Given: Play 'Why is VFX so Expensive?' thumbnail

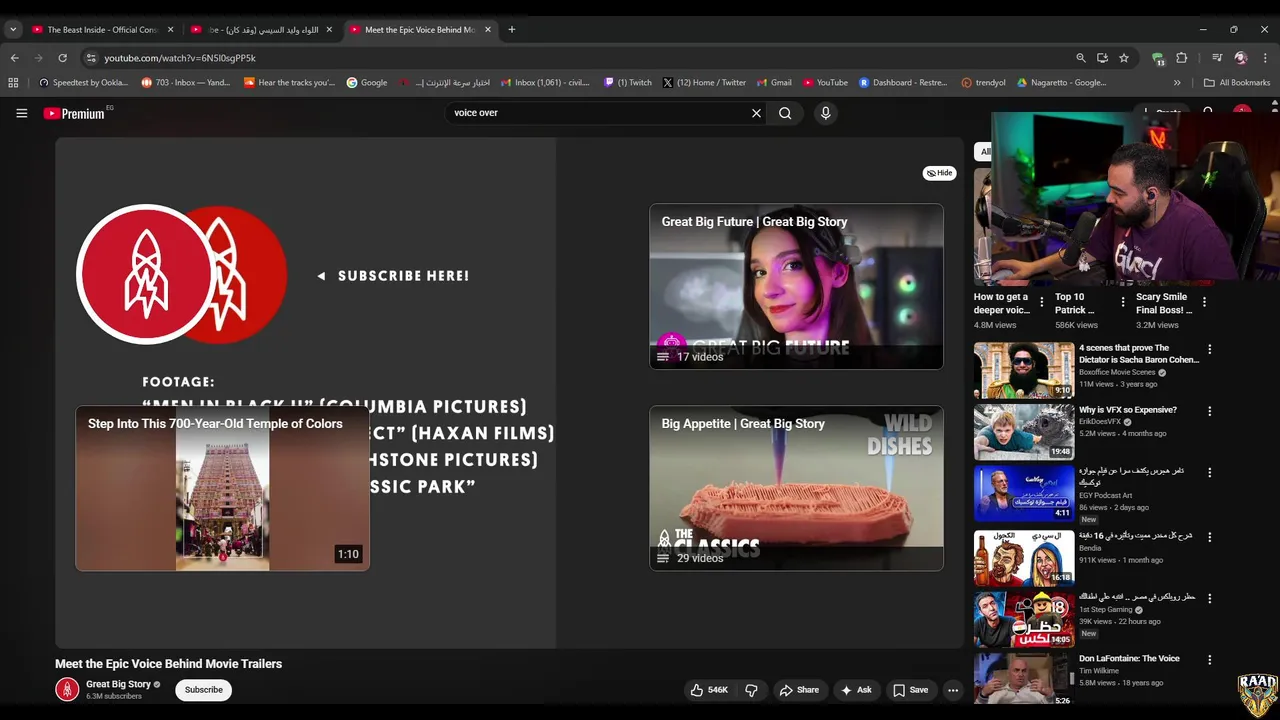Looking at the screenshot, I should click(x=1024, y=432).
